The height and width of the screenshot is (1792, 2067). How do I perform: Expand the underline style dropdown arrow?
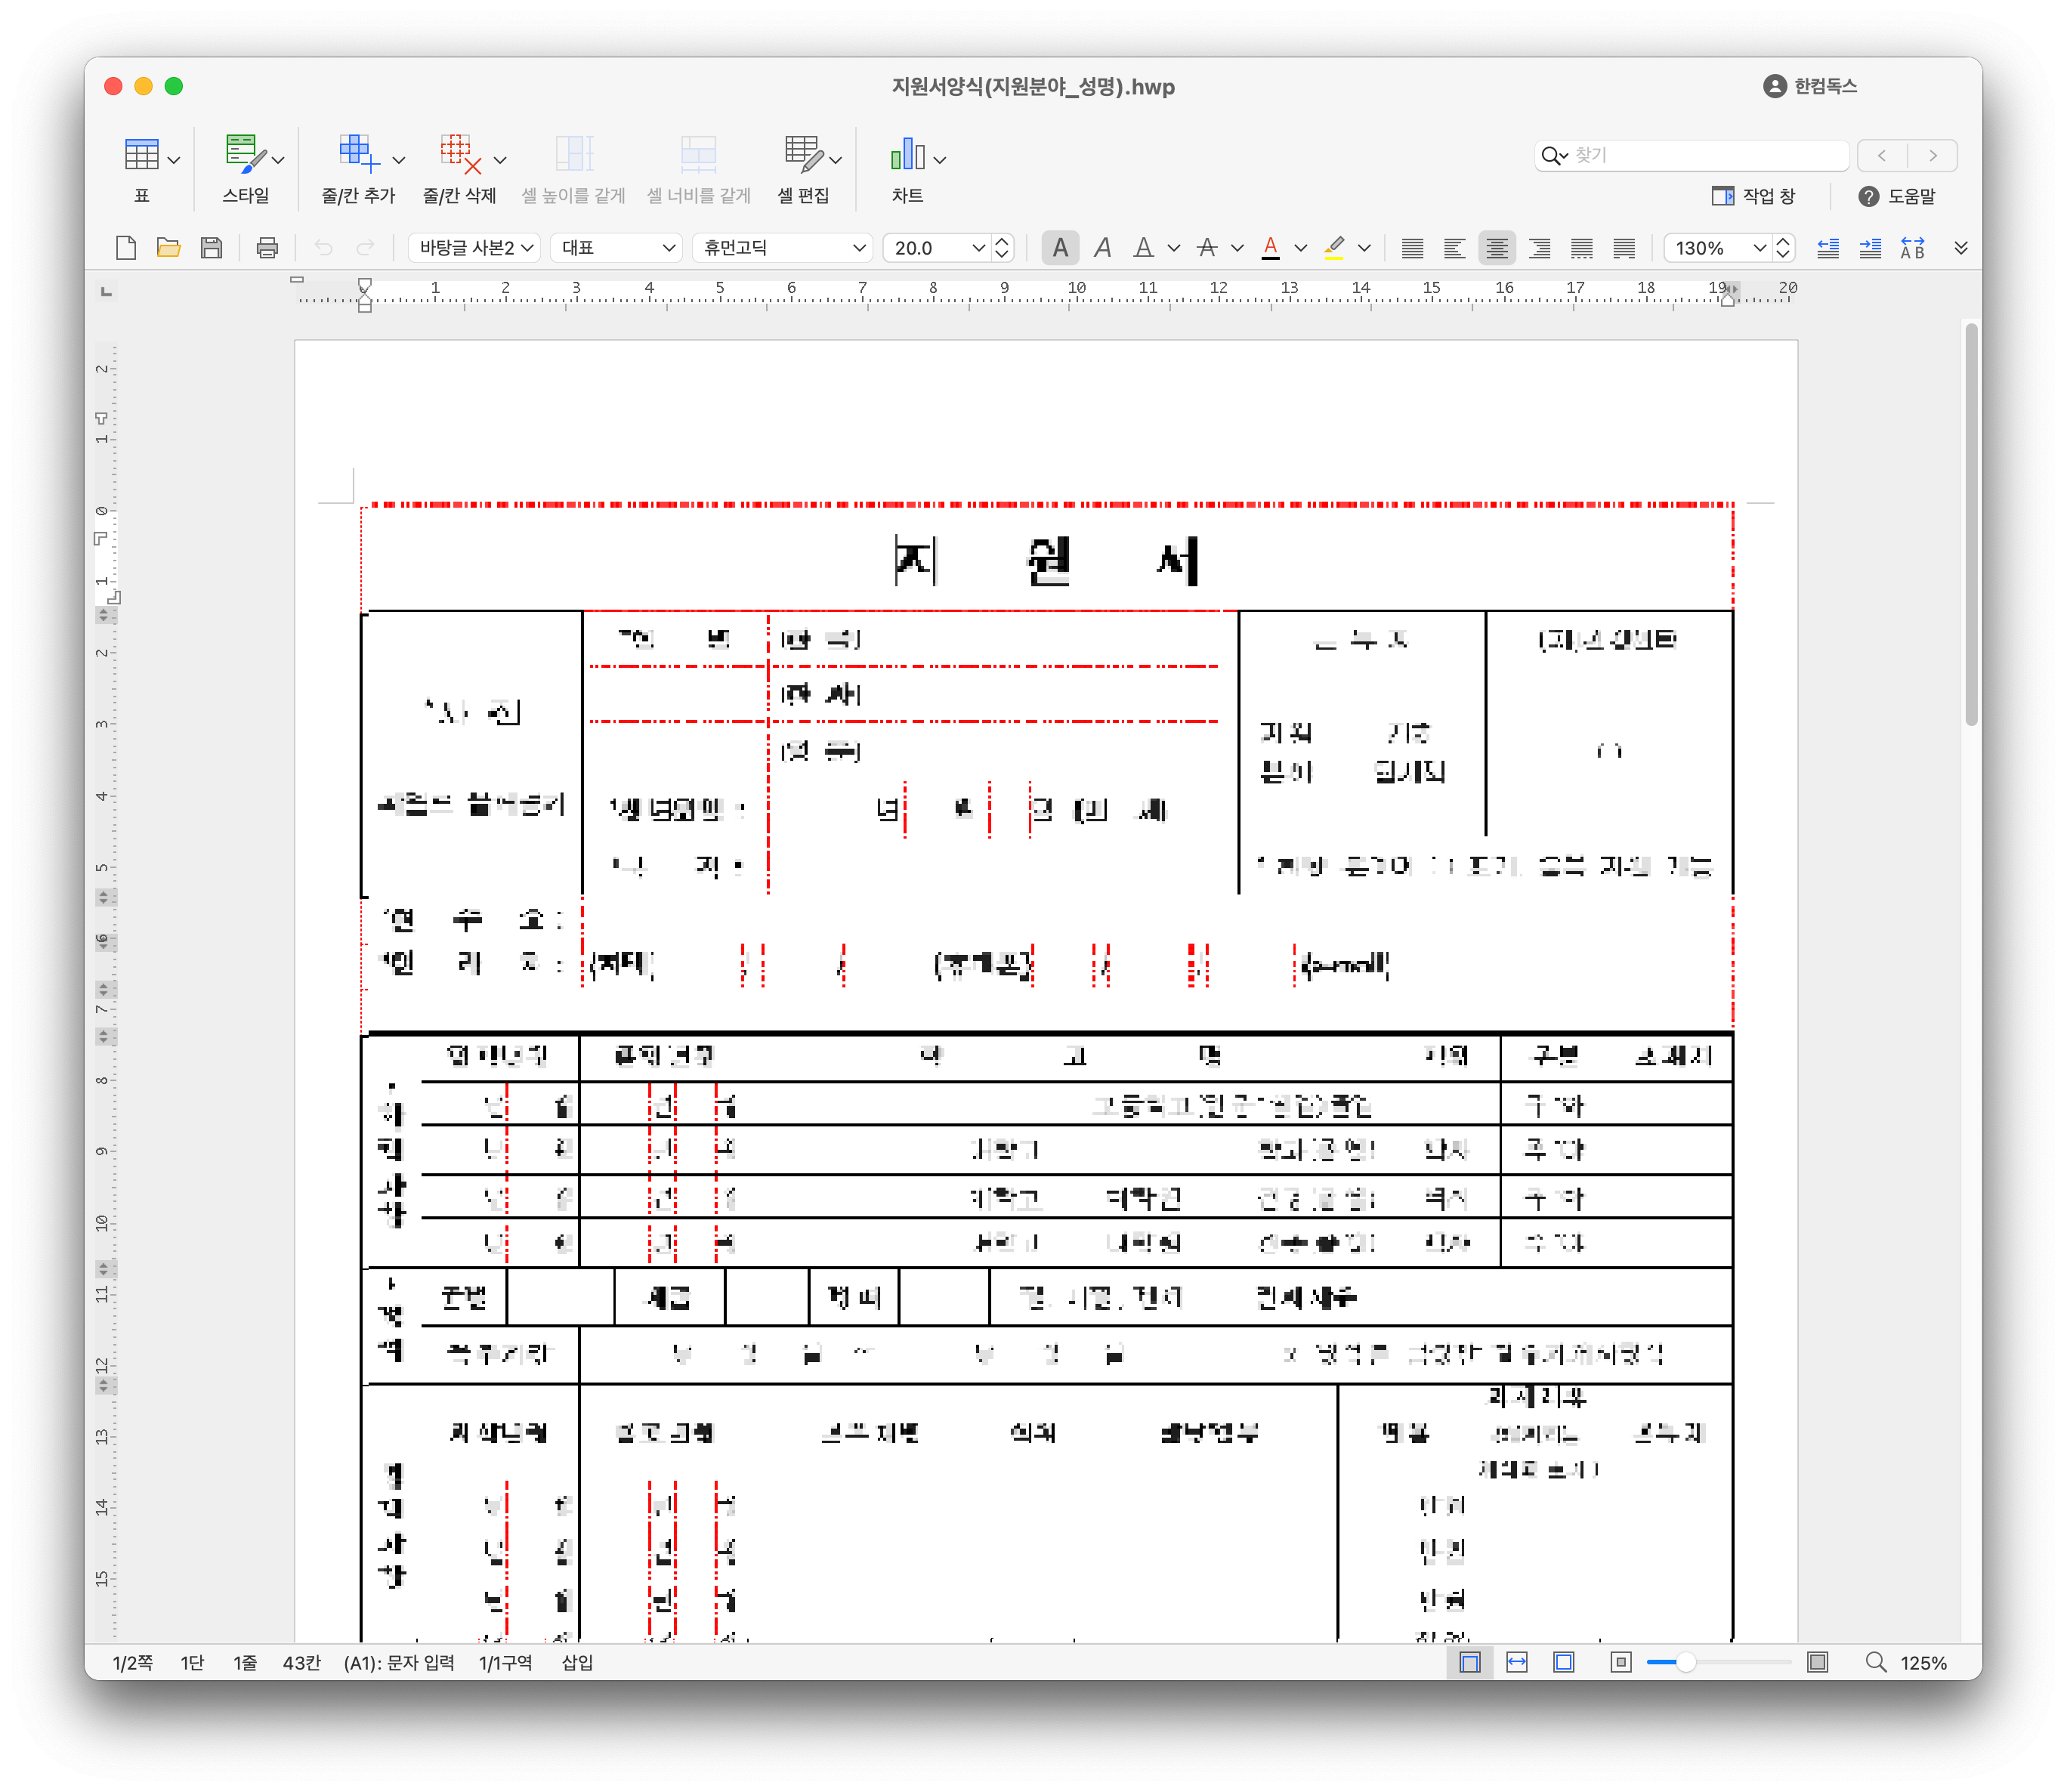(1174, 248)
